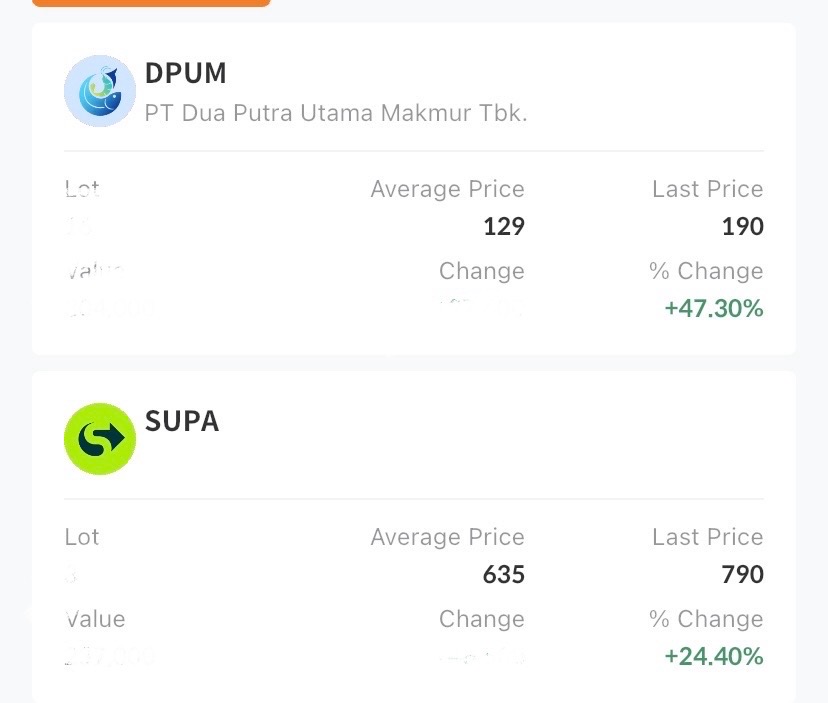The width and height of the screenshot is (828, 703).
Task: Click the Value label in SUPA card
Action: click(x=95, y=619)
